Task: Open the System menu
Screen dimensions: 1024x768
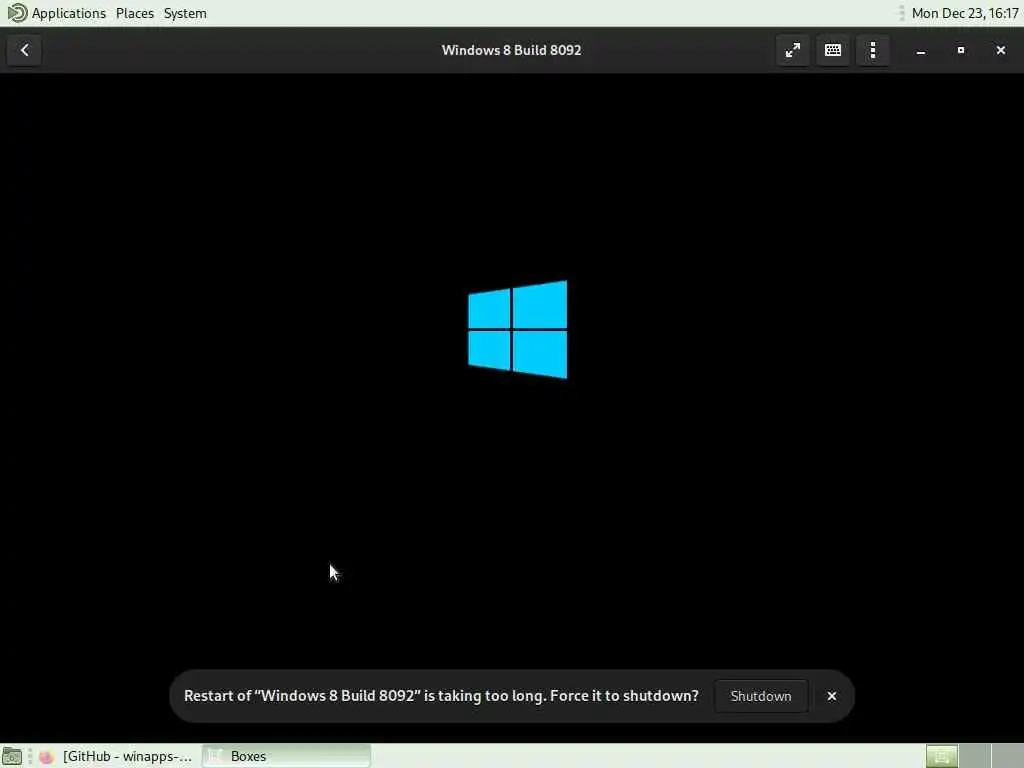Action: [x=185, y=13]
